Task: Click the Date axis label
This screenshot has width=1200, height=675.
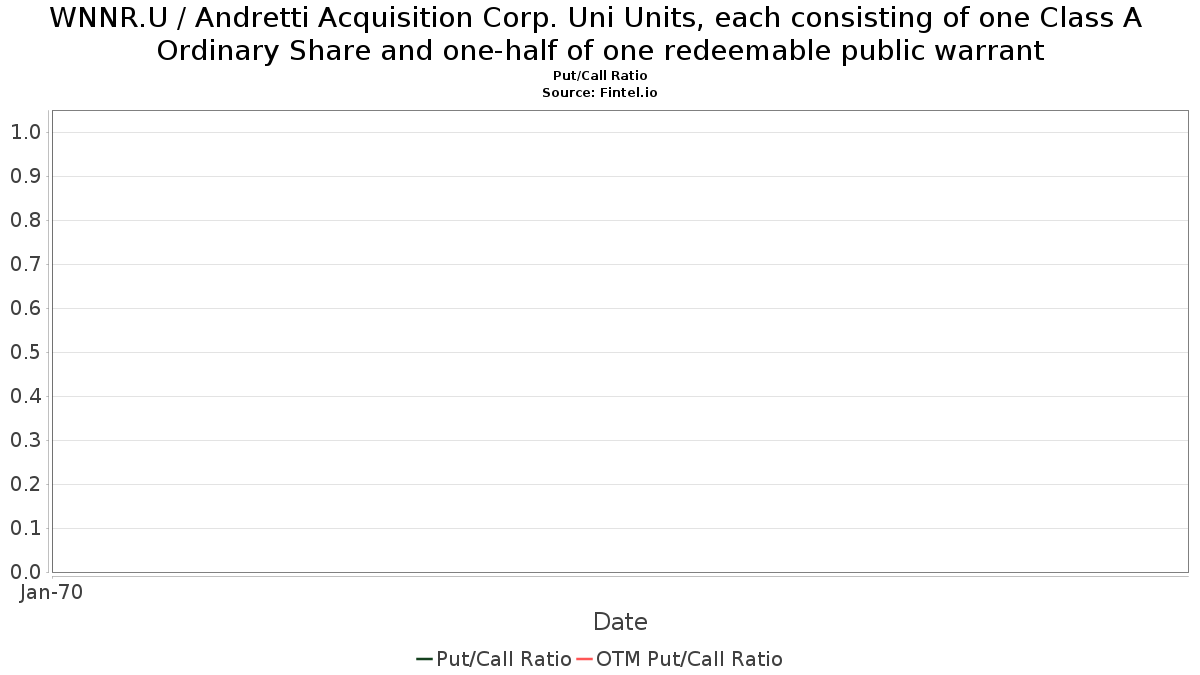Action: point(620,622)
